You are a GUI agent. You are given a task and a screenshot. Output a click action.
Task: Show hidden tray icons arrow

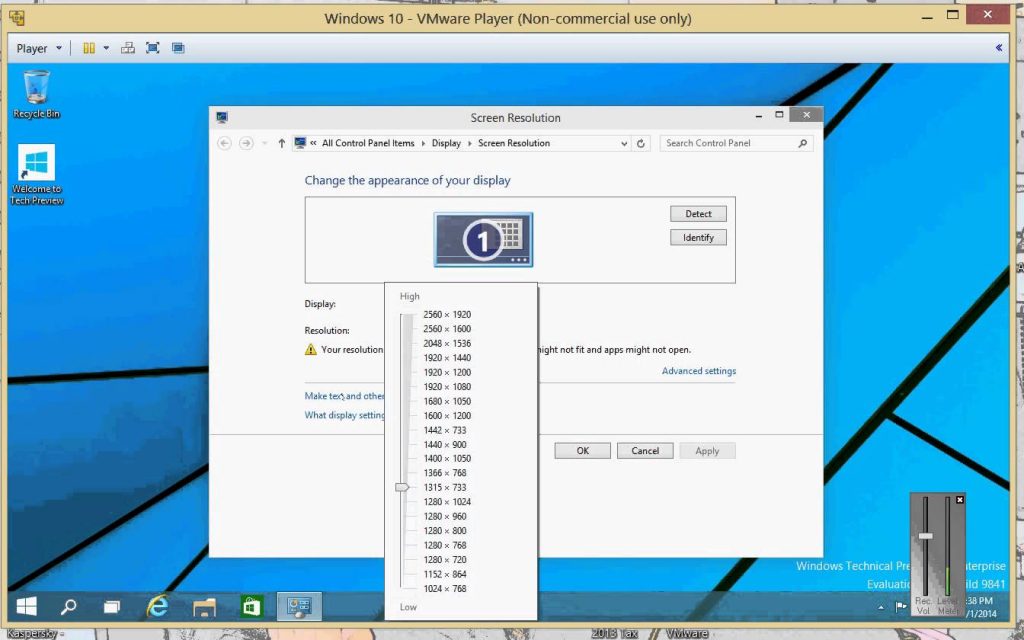click(881, 607)
